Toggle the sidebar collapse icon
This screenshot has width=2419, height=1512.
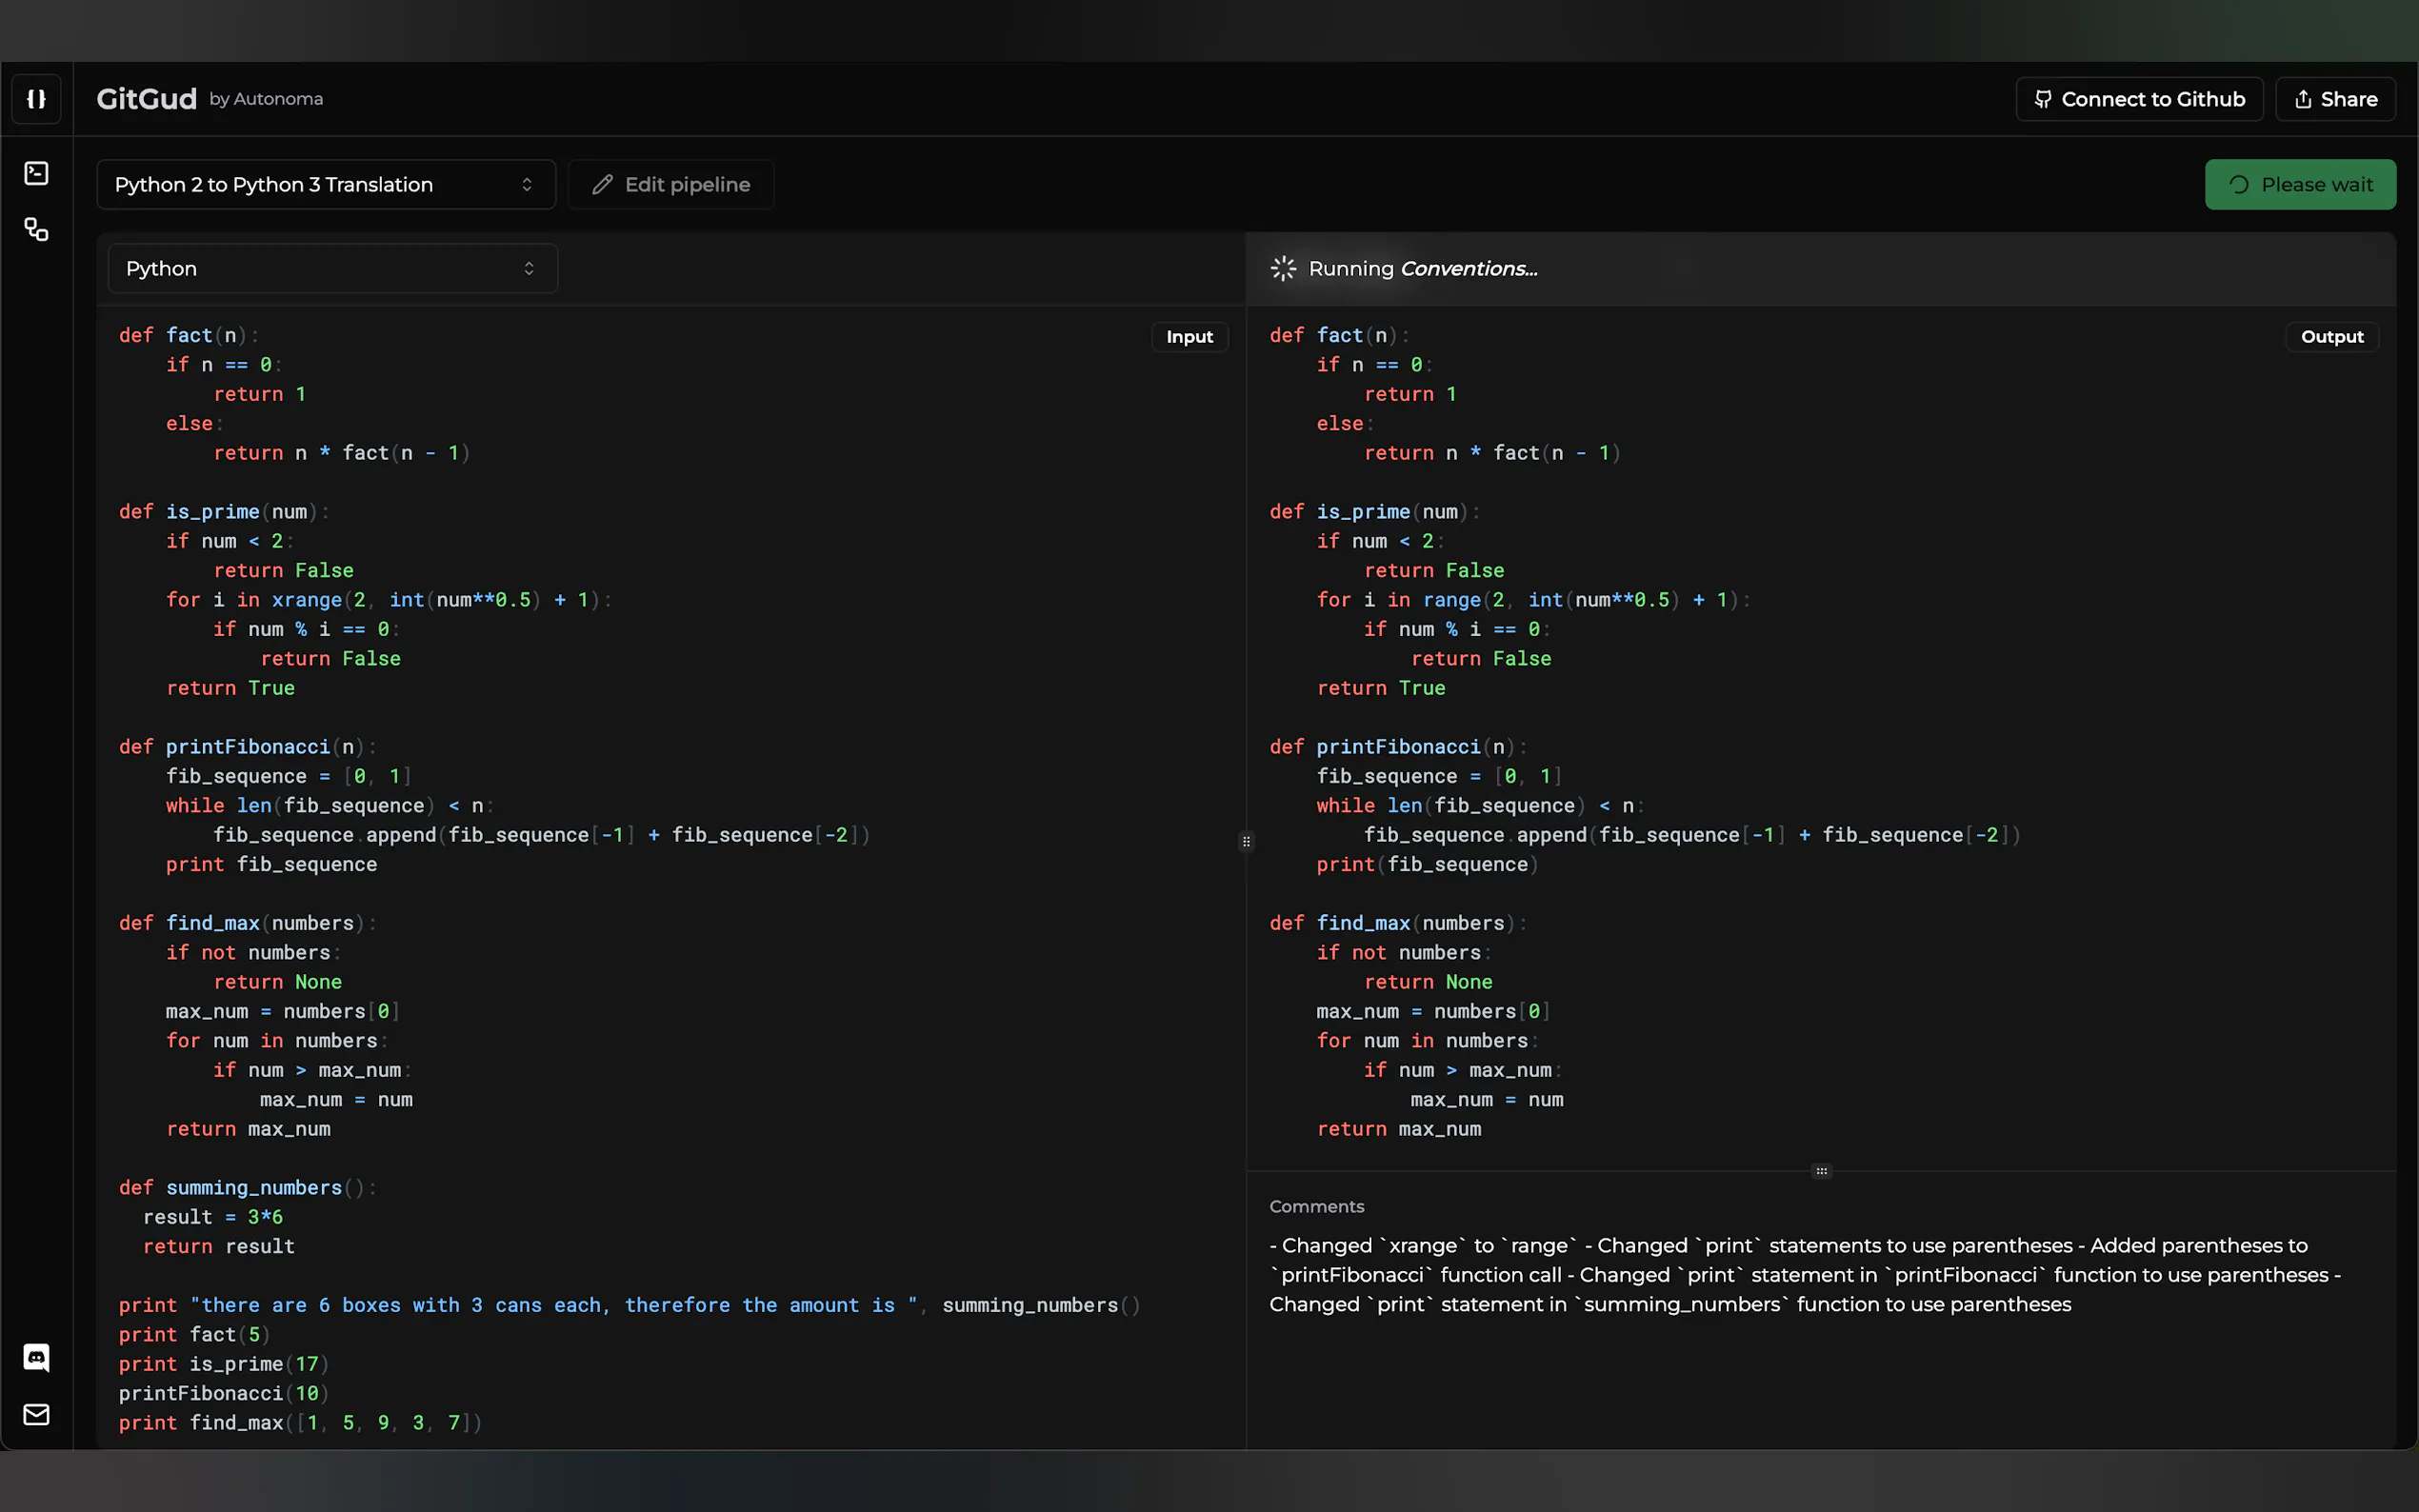point(36,99)
